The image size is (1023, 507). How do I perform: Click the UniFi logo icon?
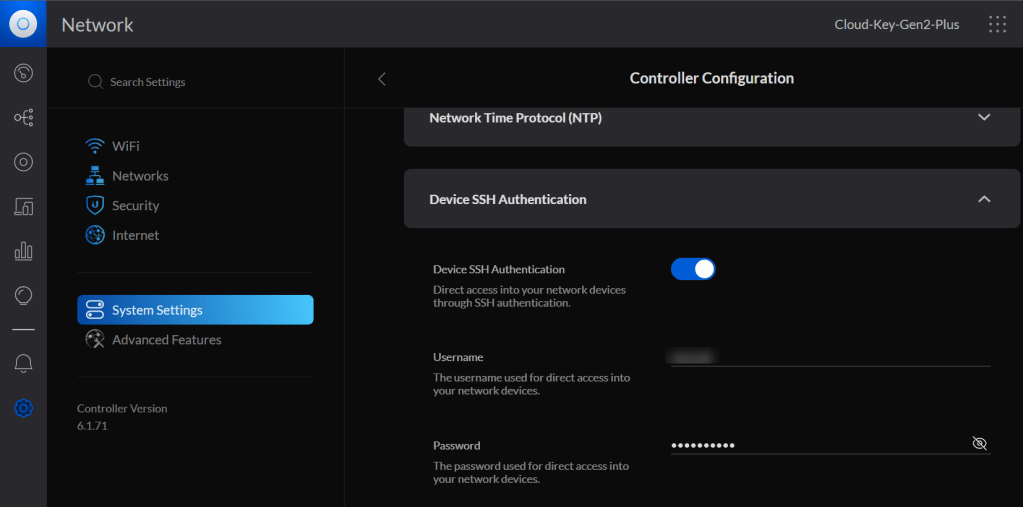[23, 24]
